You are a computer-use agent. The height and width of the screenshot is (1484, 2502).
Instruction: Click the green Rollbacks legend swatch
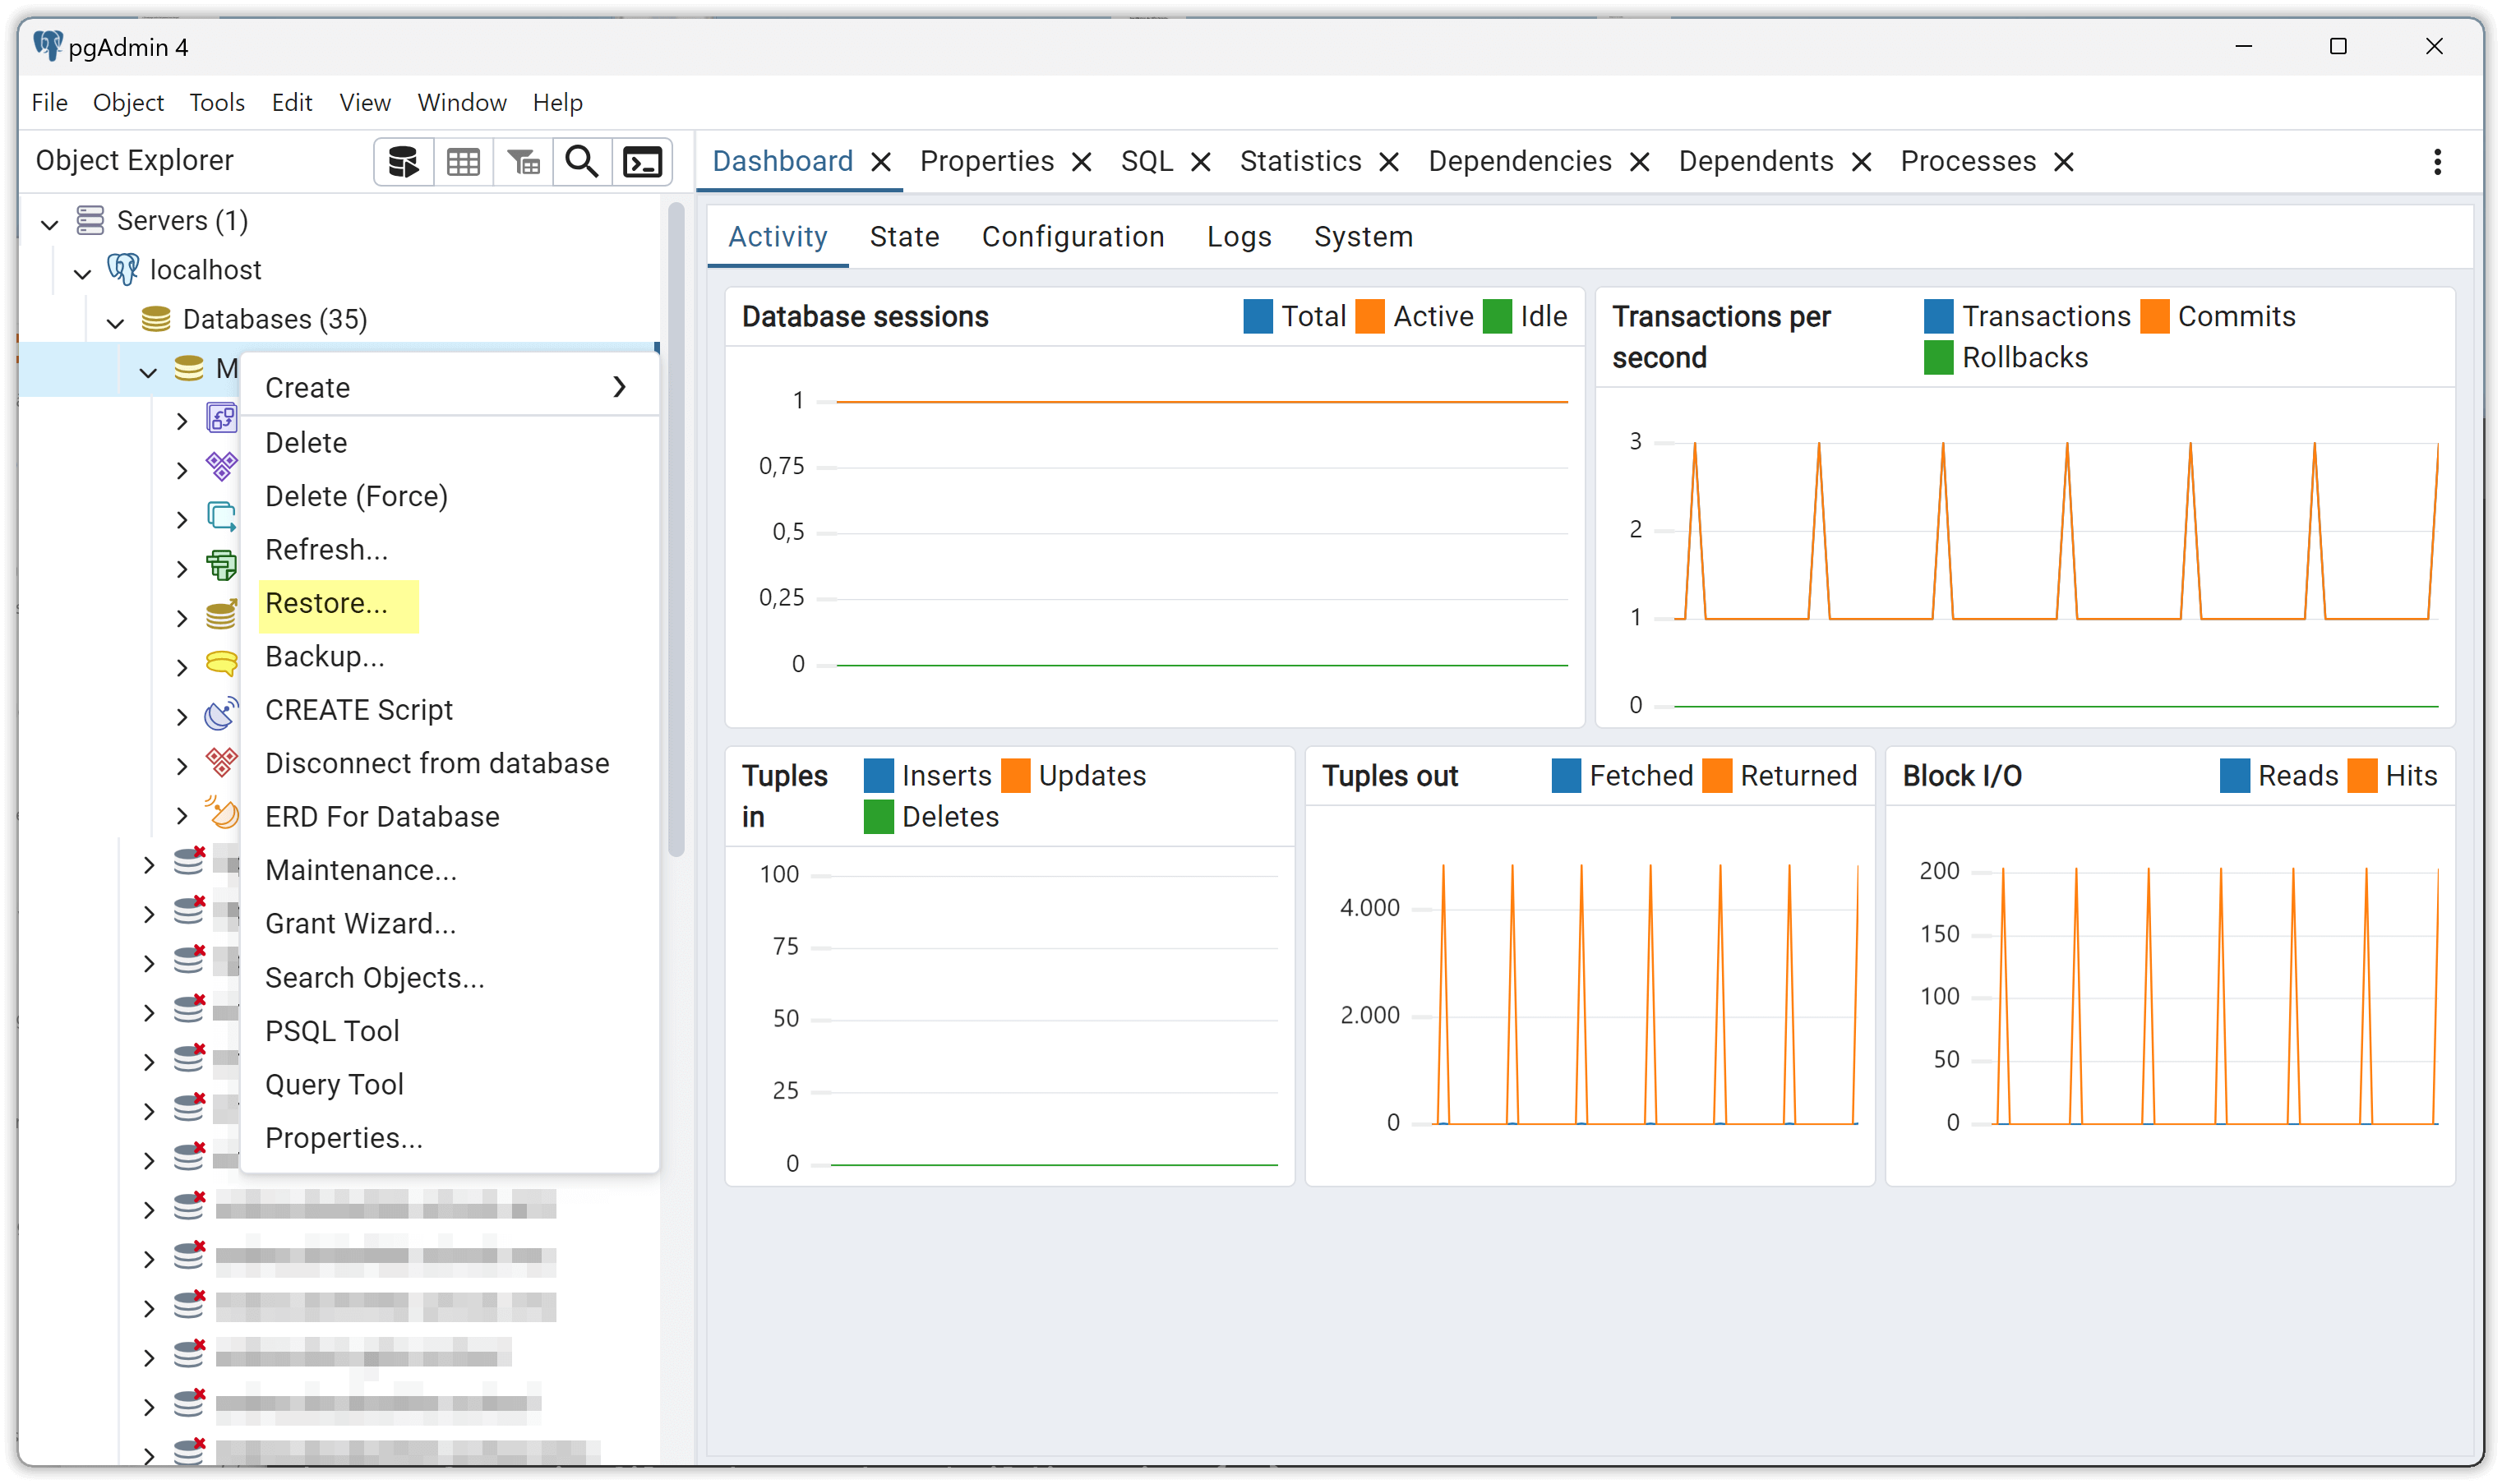[1937, 357]
